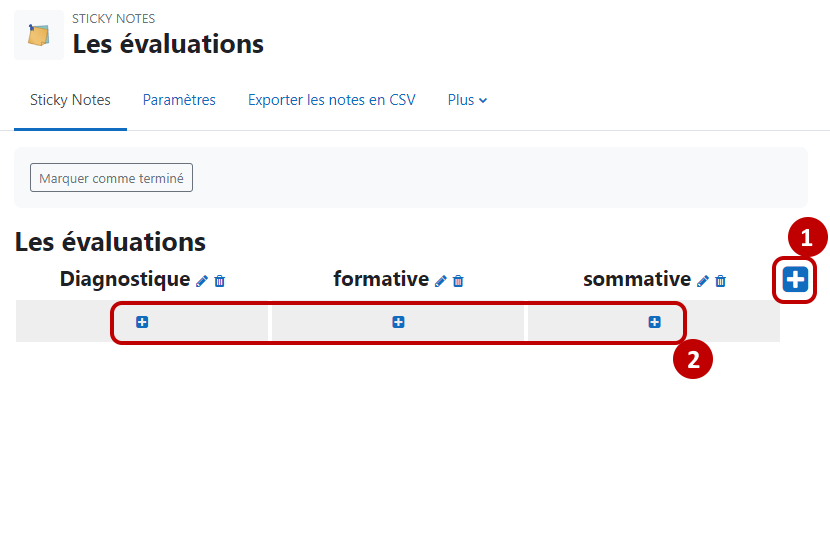Image resolution: width=830 pixels, height=559 pixels.
Task: Open the Paramètres tab
Action: point(179,100)
